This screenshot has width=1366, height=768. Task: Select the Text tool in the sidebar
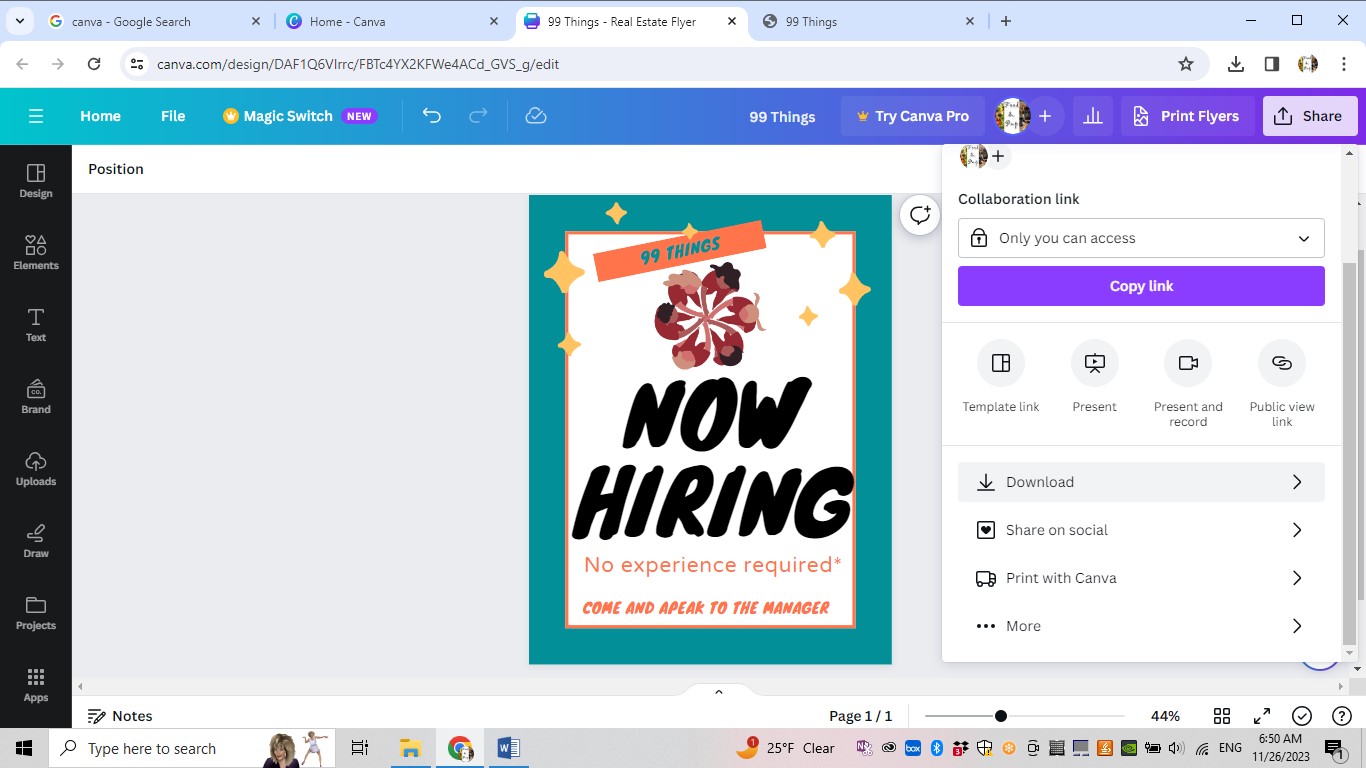(35, 325)
